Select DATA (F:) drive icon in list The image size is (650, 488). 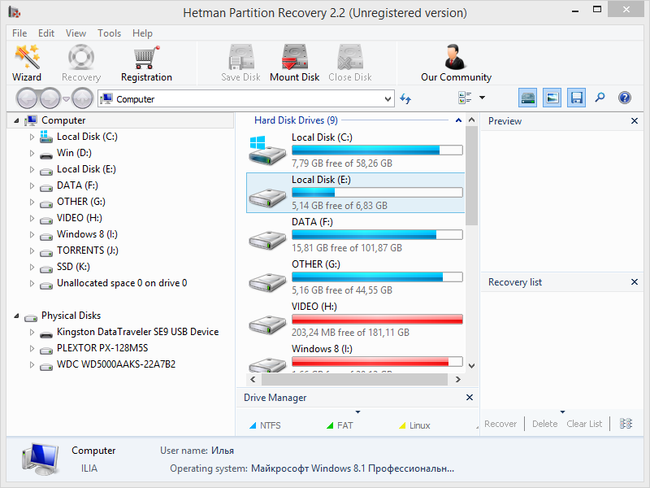[267, 240]
